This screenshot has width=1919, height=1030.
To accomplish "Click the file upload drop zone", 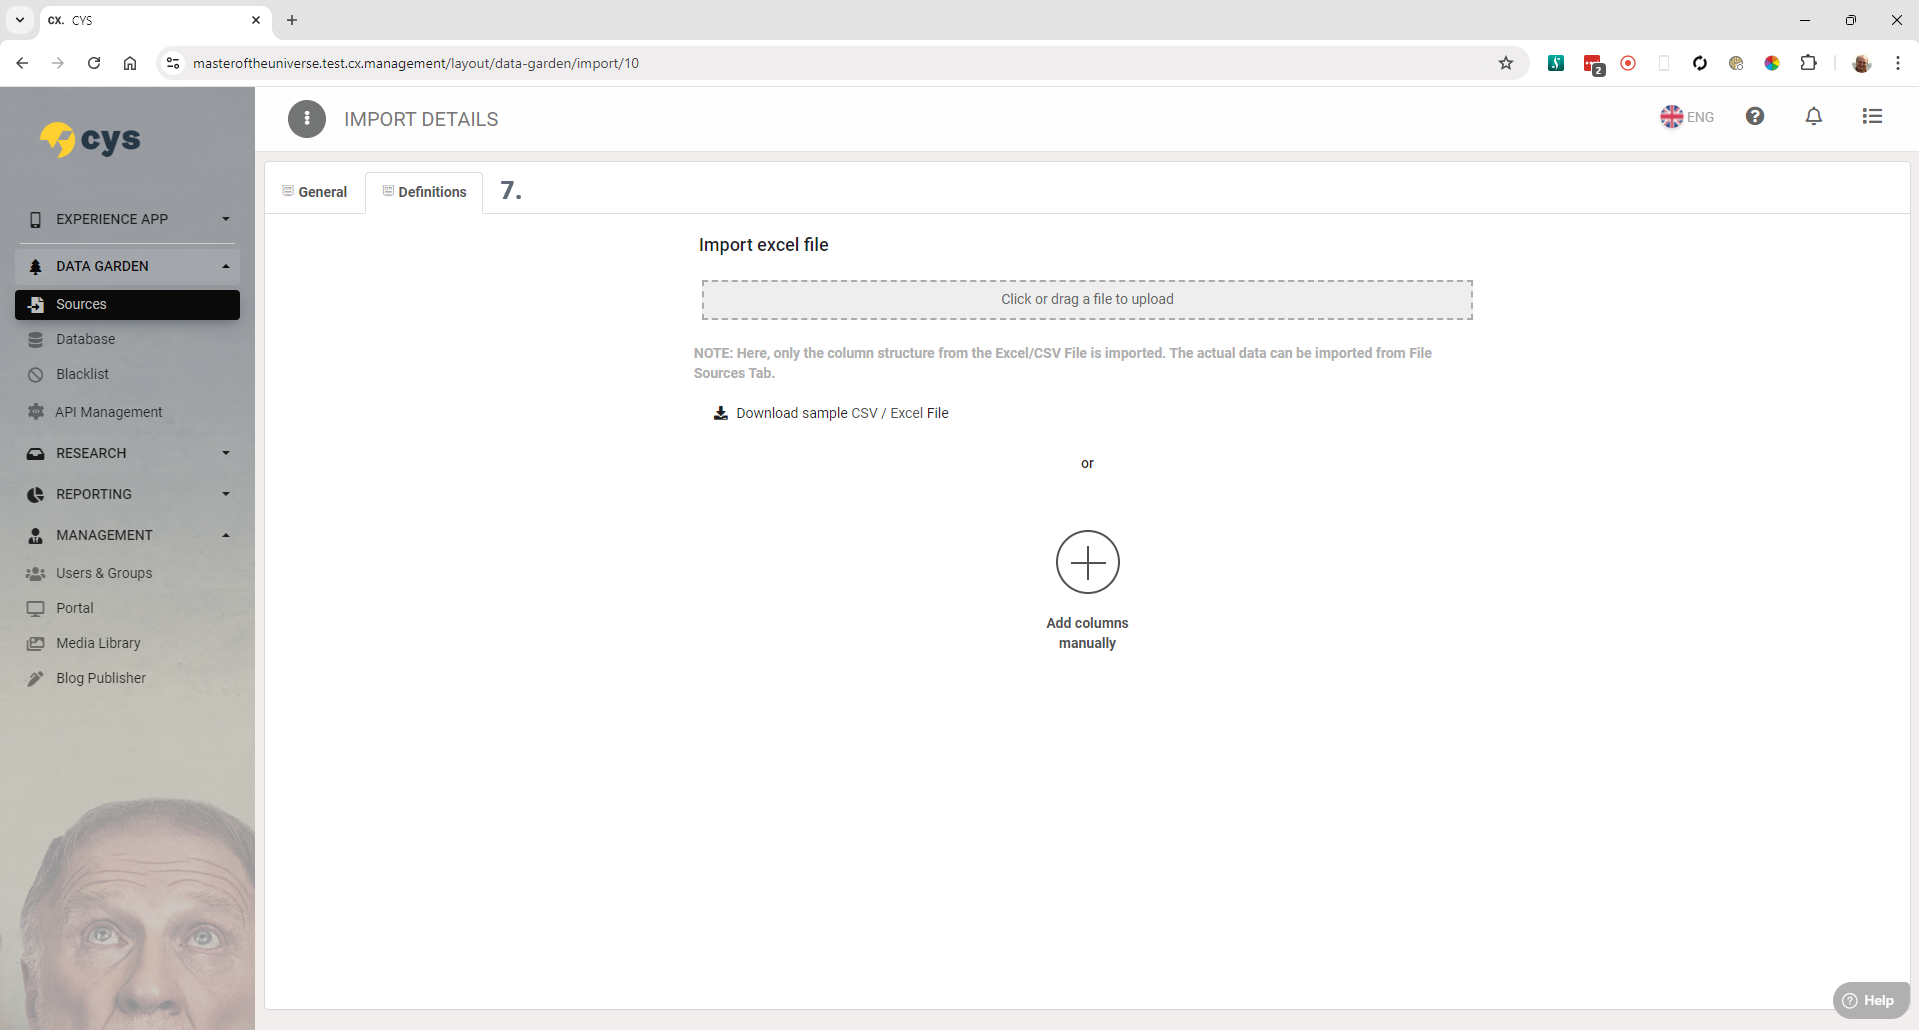I will coord(1087,300).
